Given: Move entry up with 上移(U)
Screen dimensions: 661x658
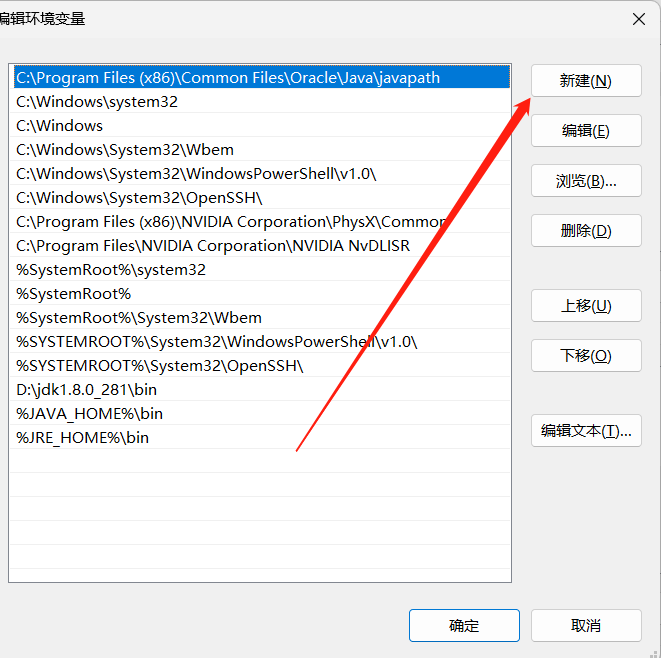Looking at the screenshot, I should click(586, 306).
